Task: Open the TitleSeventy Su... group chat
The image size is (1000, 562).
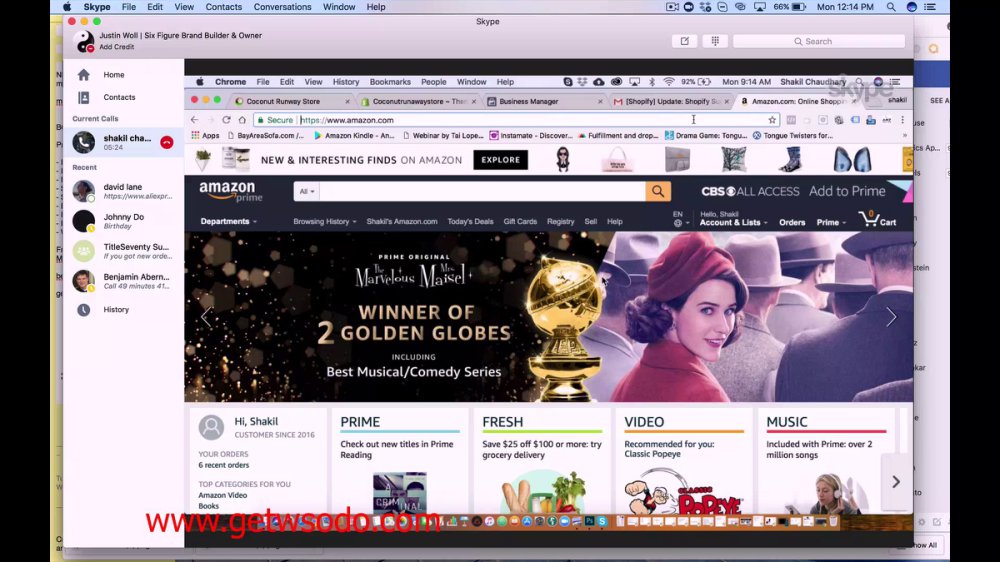Action: click(124, 251)
